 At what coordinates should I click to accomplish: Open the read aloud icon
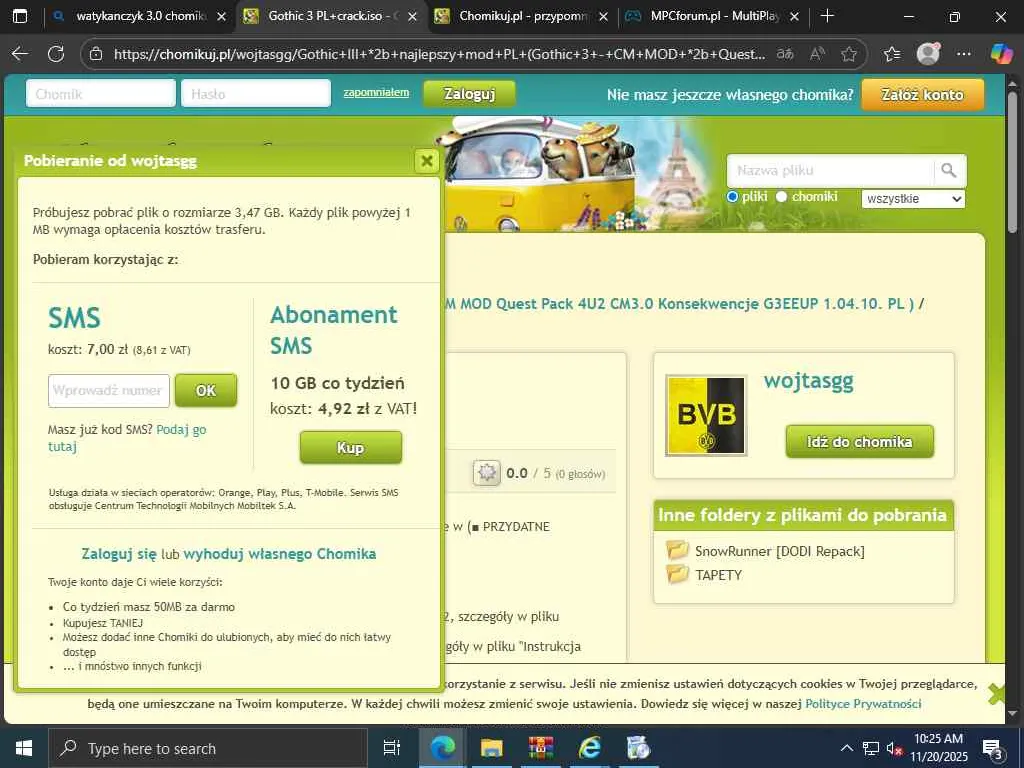click(817, 54)
